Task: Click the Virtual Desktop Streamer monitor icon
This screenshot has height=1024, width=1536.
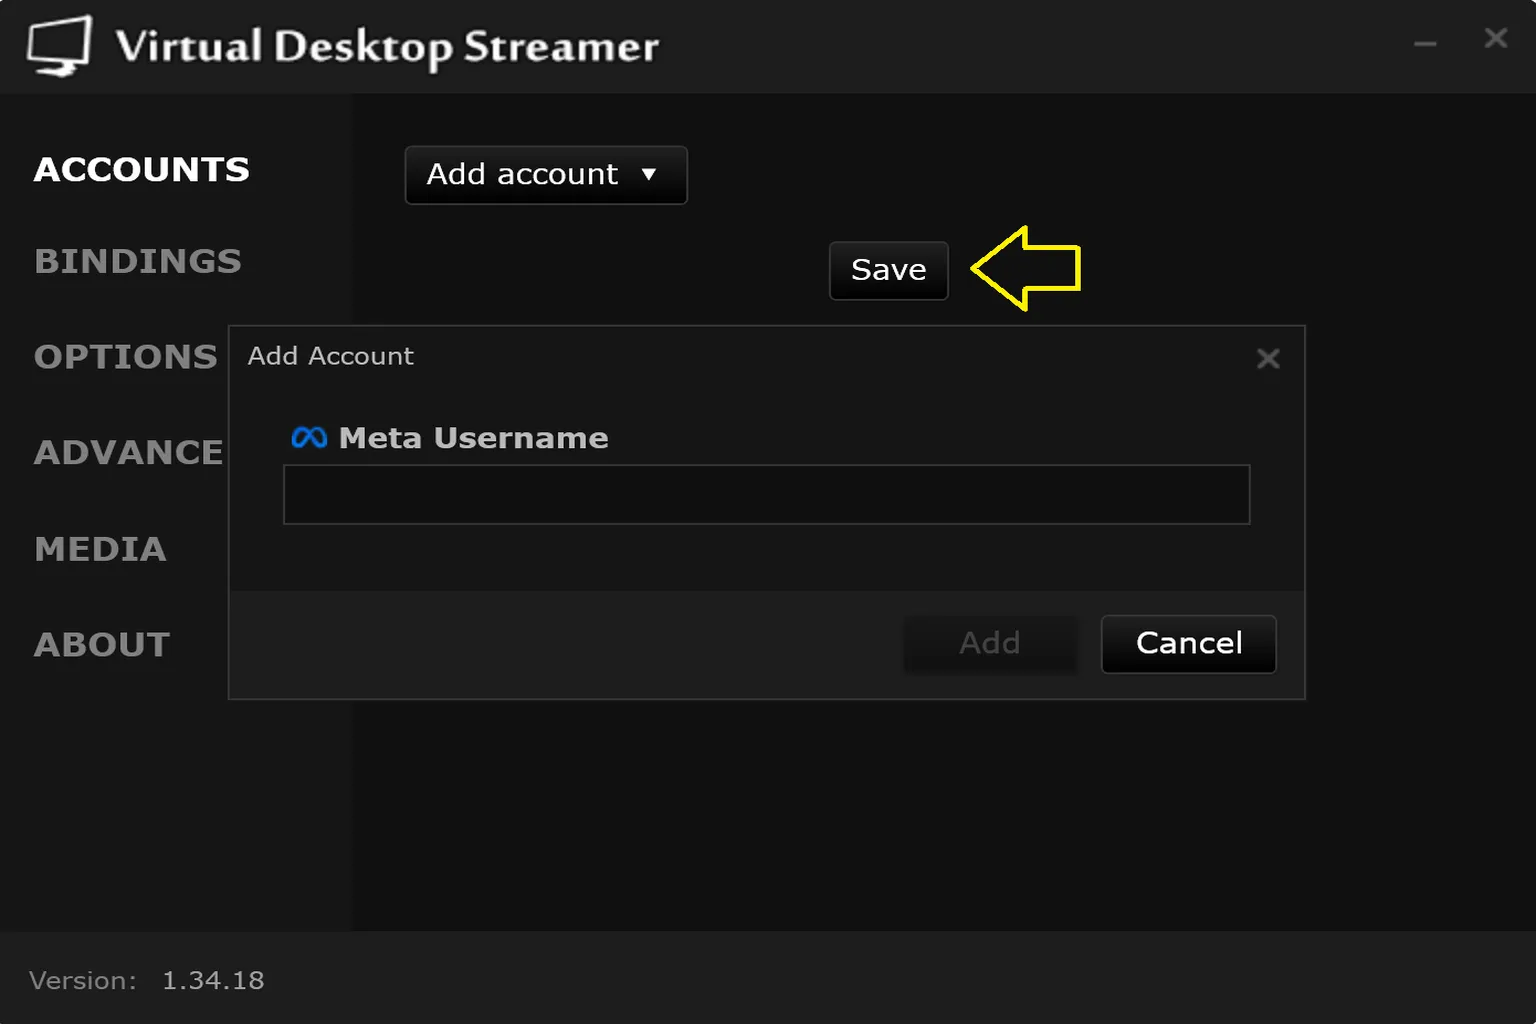Action: (60, 46)
